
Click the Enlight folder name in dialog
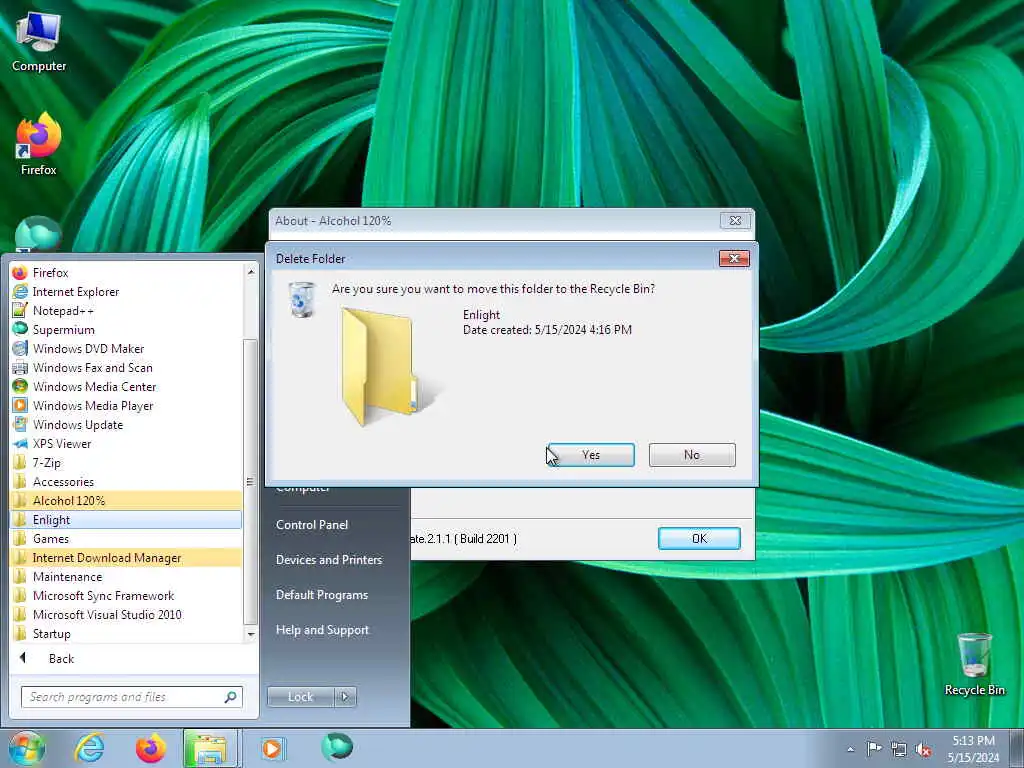tap(481, 315)
